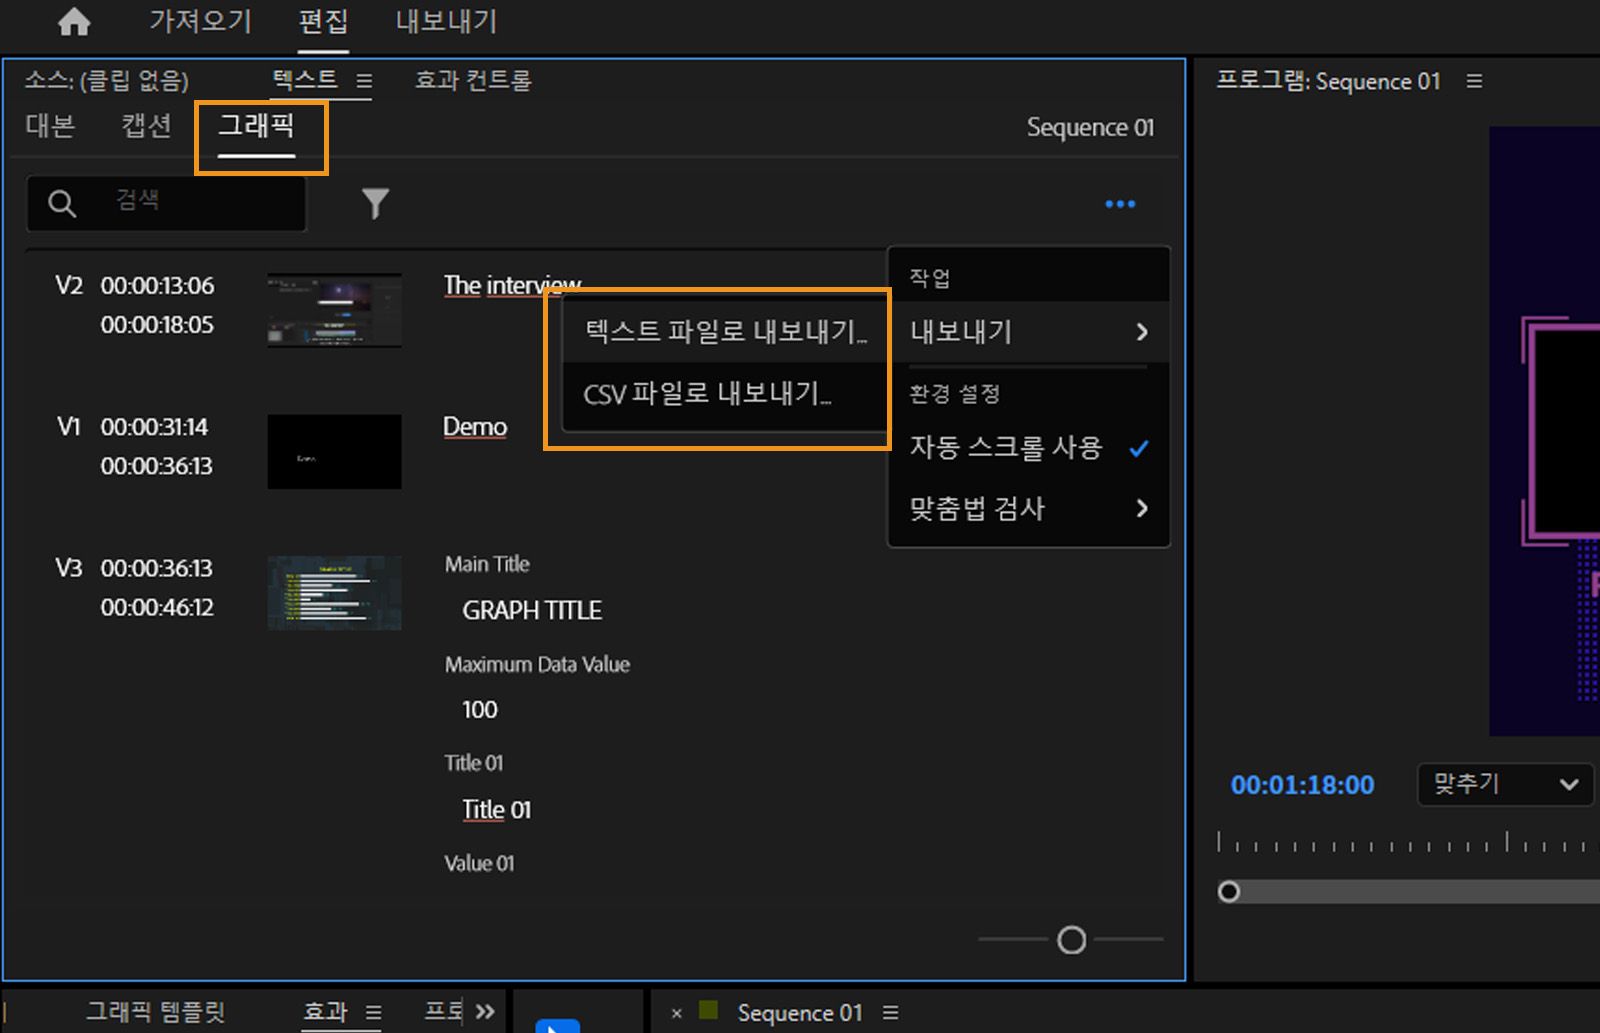Expand the 내보내기 submenu
This screenshot has width=1600, height=1033.
point(1029,332)
